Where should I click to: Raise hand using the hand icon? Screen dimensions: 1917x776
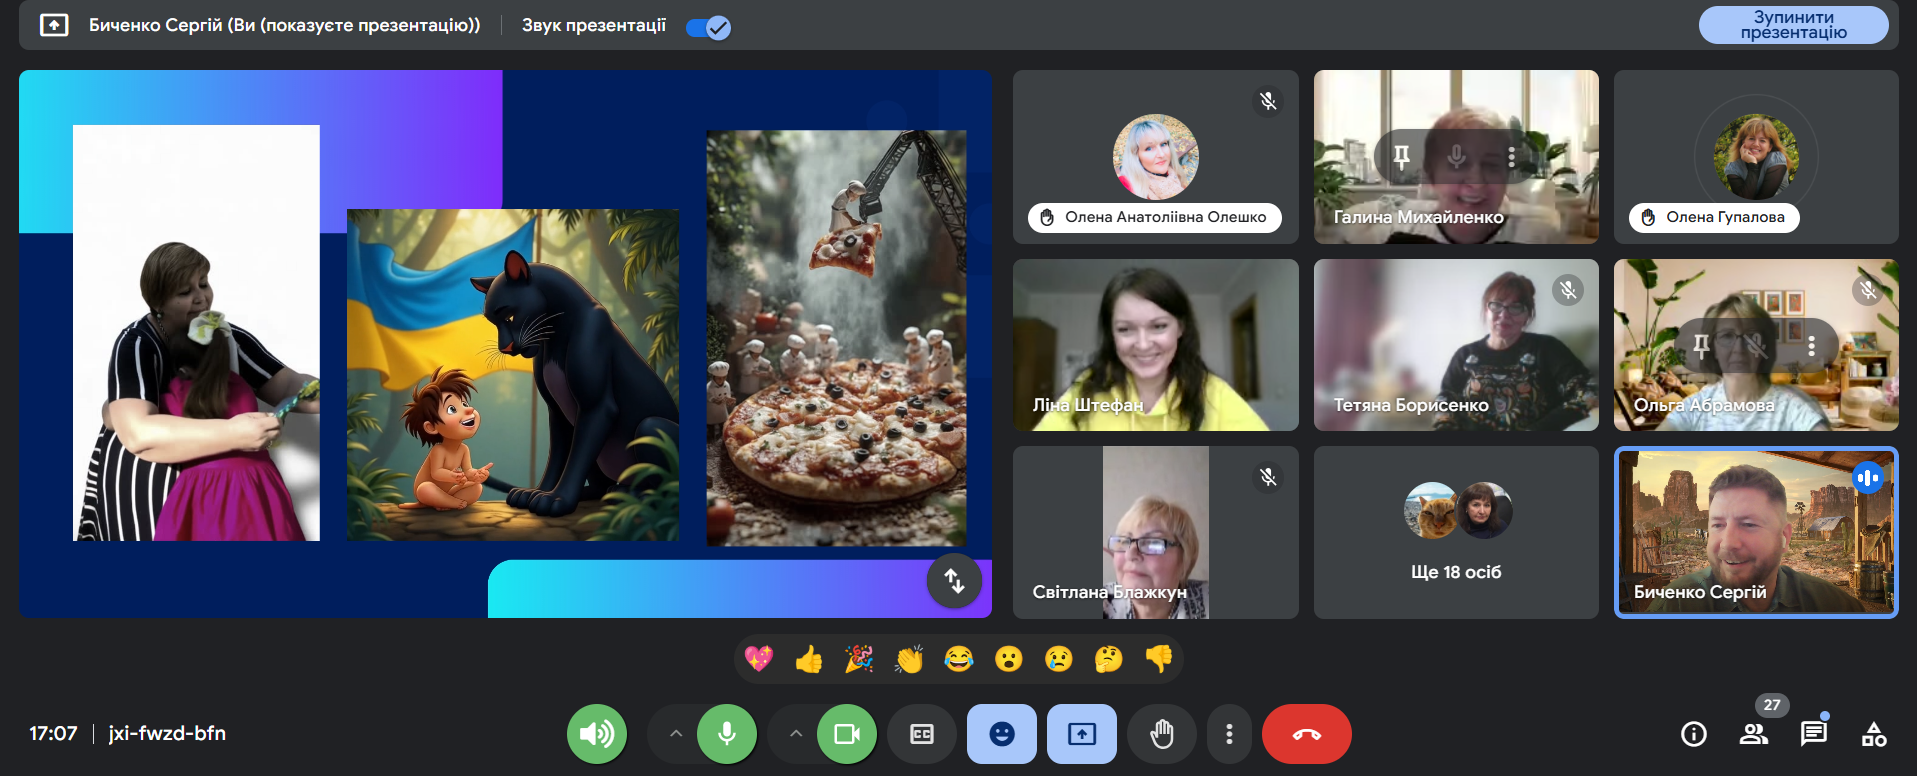[1161, 734]
